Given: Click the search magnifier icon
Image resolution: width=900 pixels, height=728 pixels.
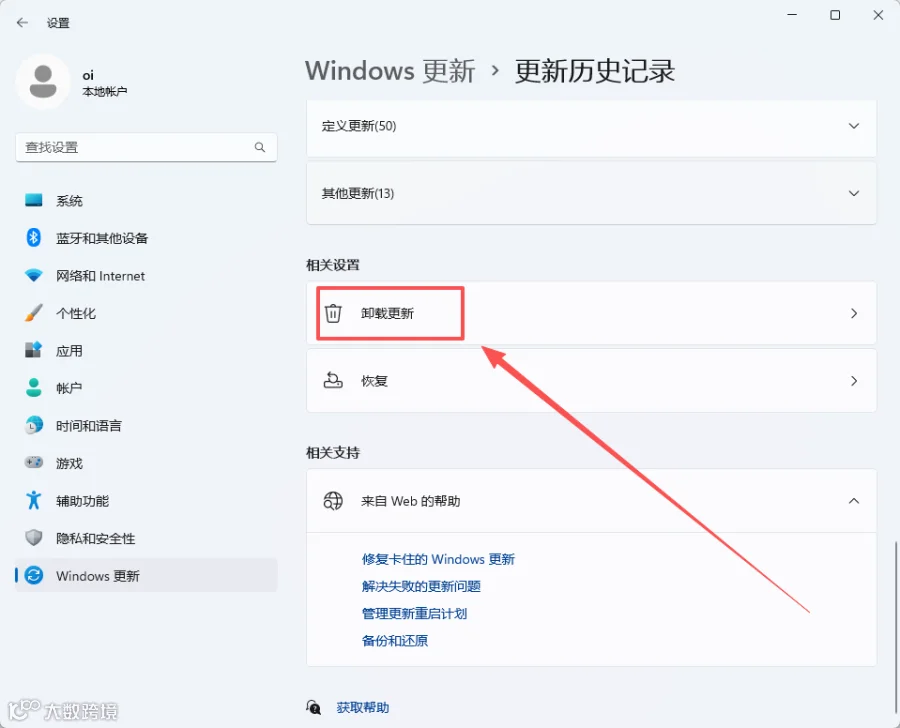Looking at the screenshot, I should [x=260, y=148].
